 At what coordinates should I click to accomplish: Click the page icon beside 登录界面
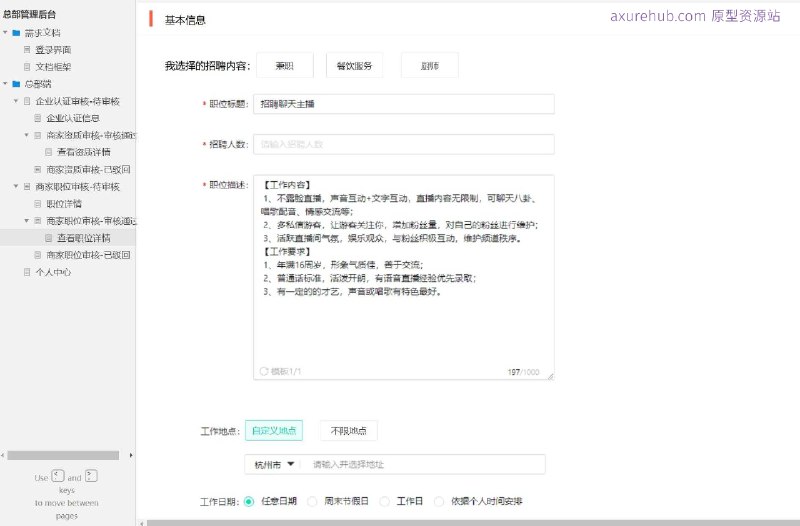point(27,49)
